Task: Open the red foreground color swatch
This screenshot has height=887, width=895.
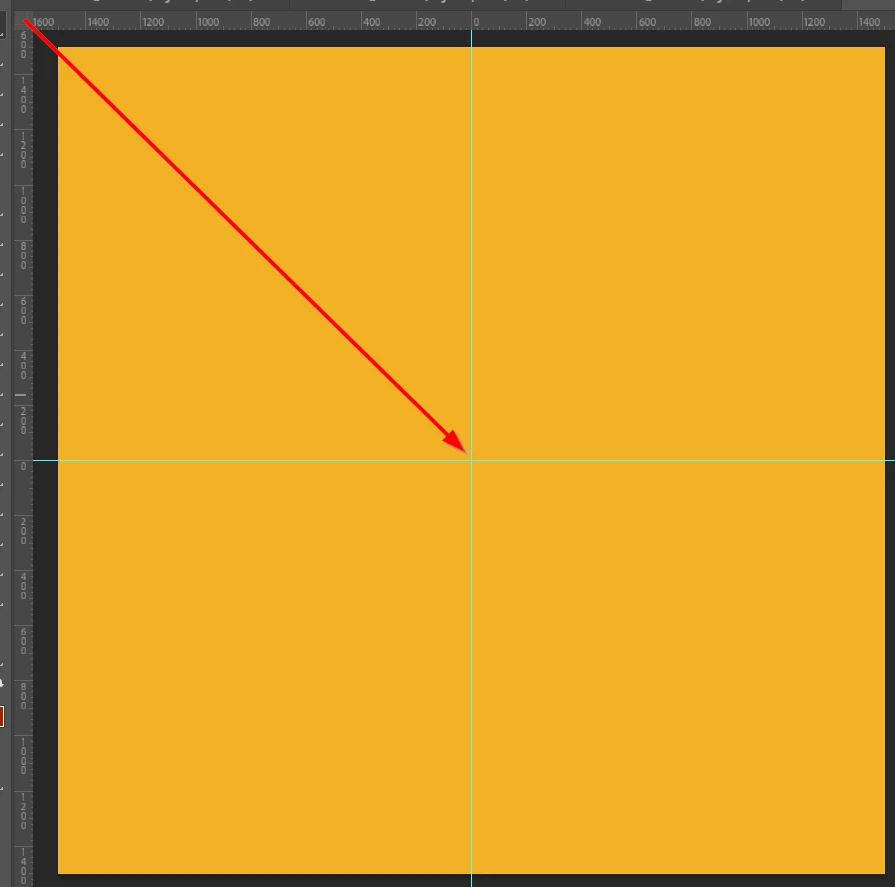Action: coord(2,716)
